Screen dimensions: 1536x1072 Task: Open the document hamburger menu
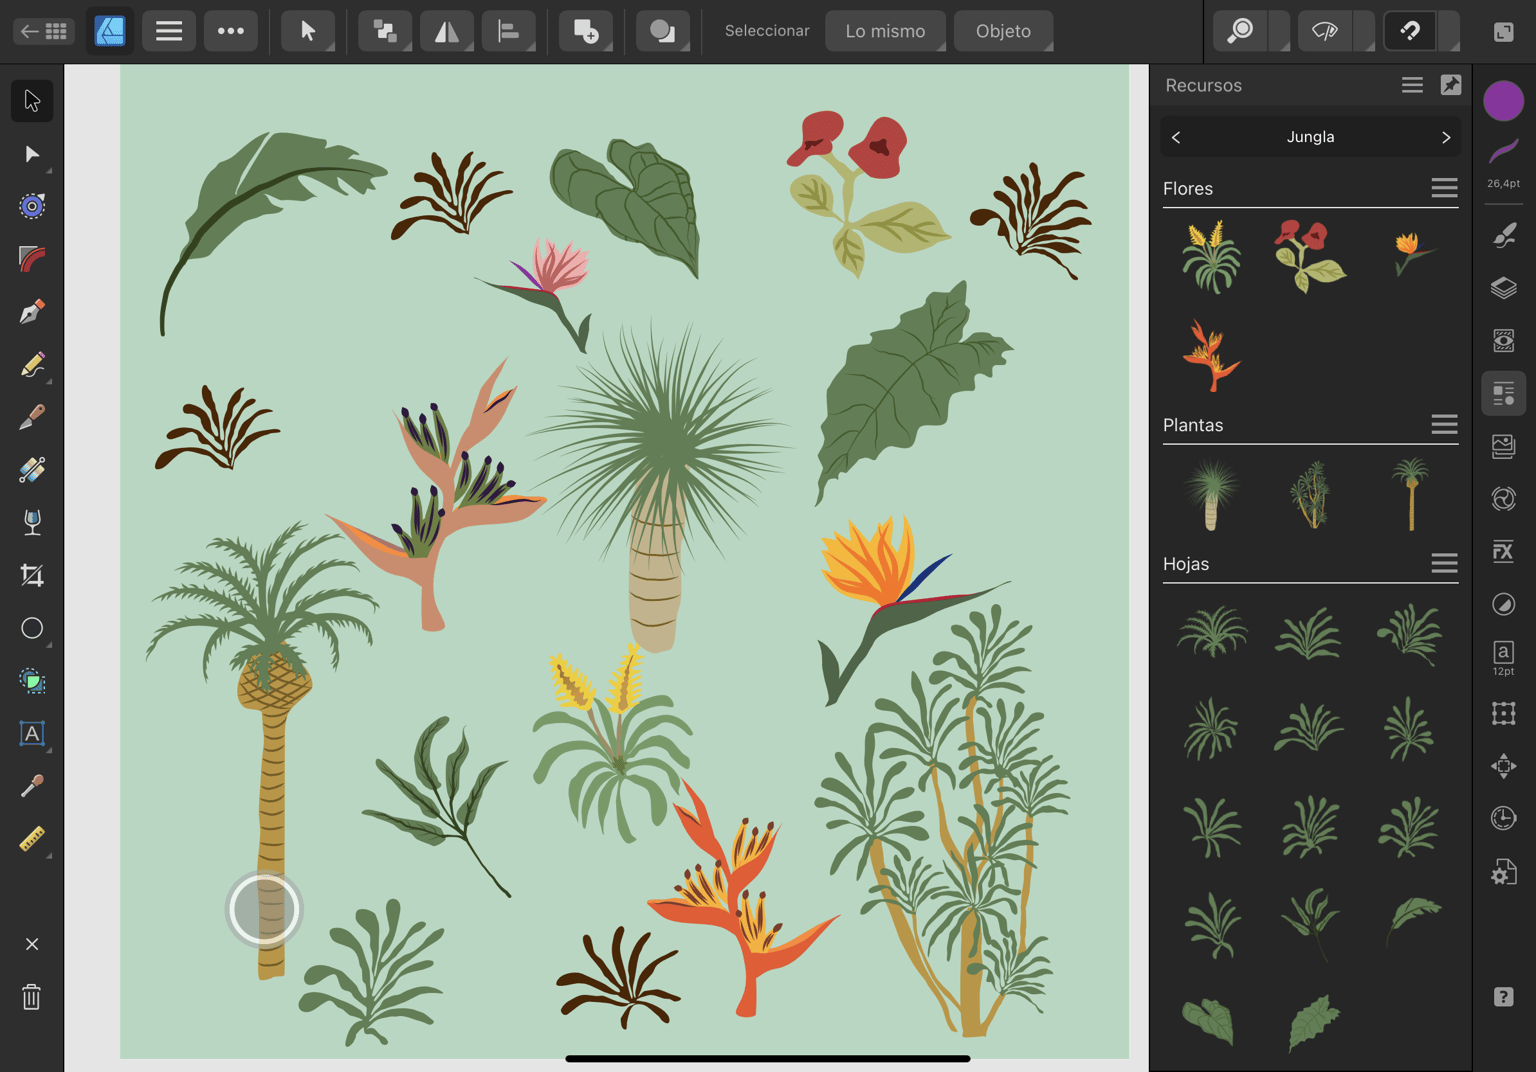[169, 31]
